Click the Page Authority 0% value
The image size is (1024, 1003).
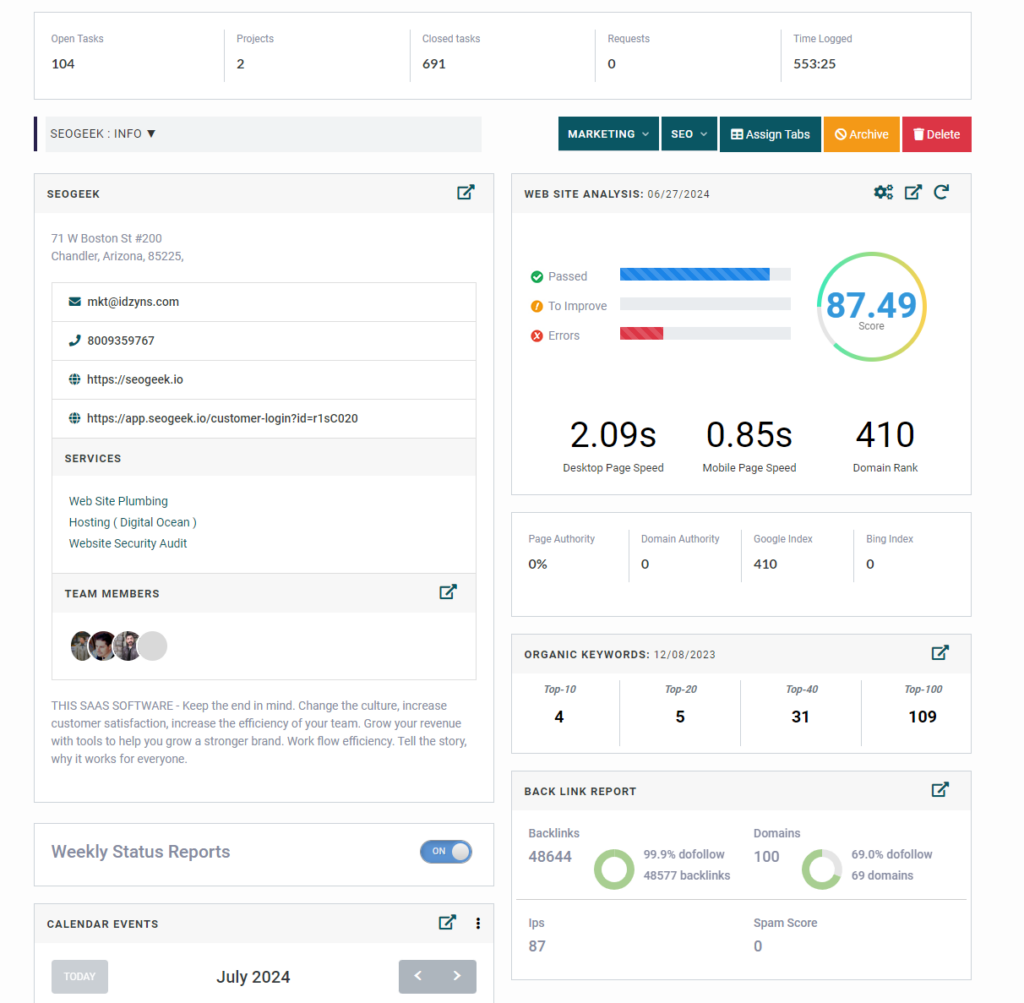(x=537, y=564)
